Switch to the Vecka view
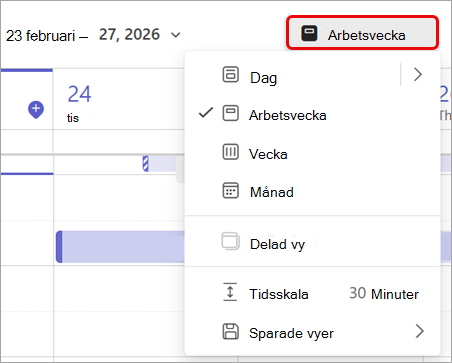452x363 pixels. click(x=313, y=154)
